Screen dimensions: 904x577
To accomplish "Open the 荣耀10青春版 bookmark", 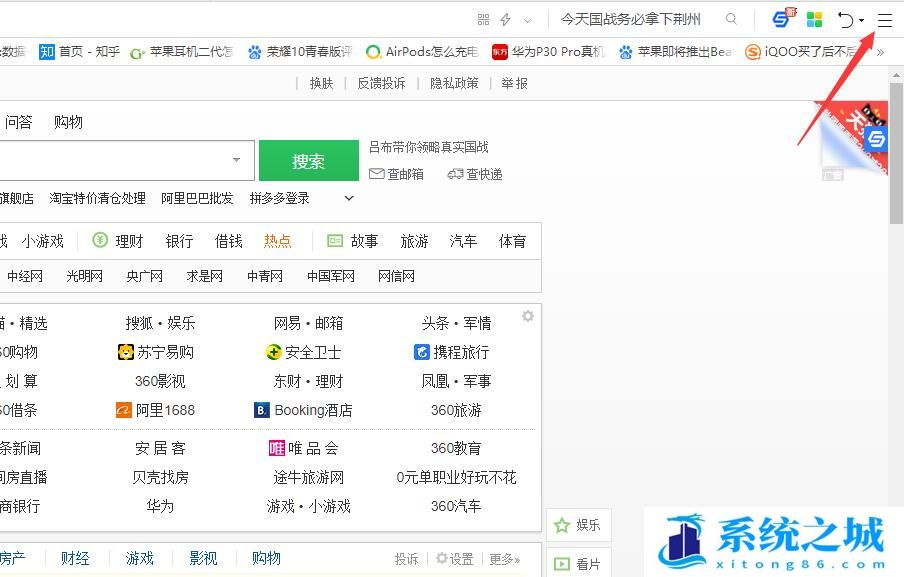I will click(x=300, y=52).
